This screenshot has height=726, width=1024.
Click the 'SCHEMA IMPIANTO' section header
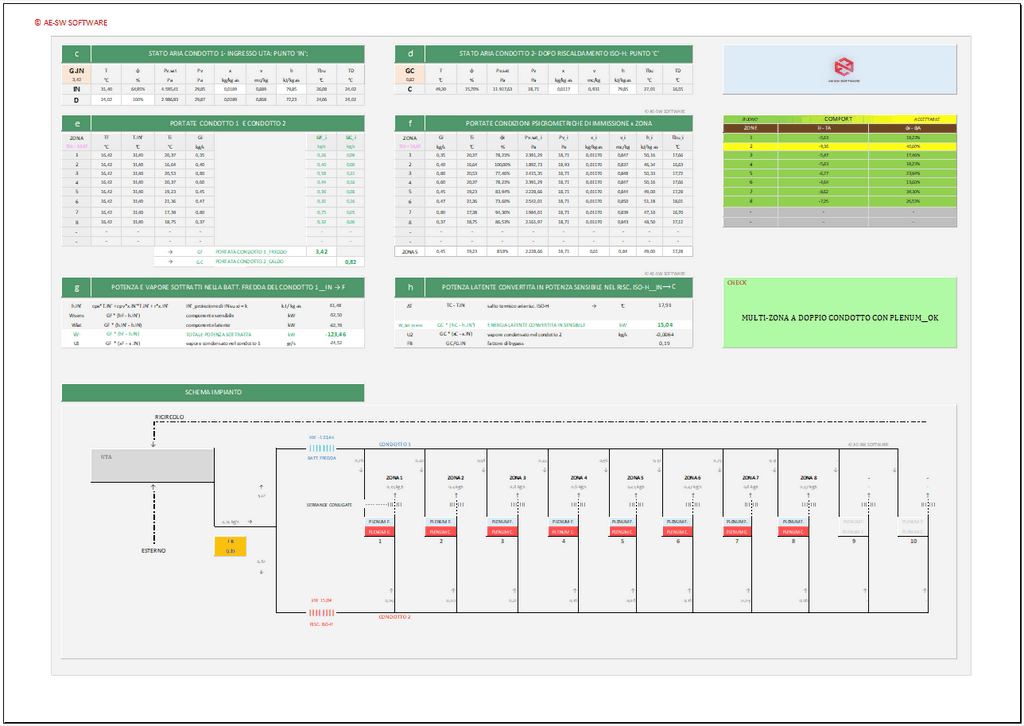click(212, 392)
